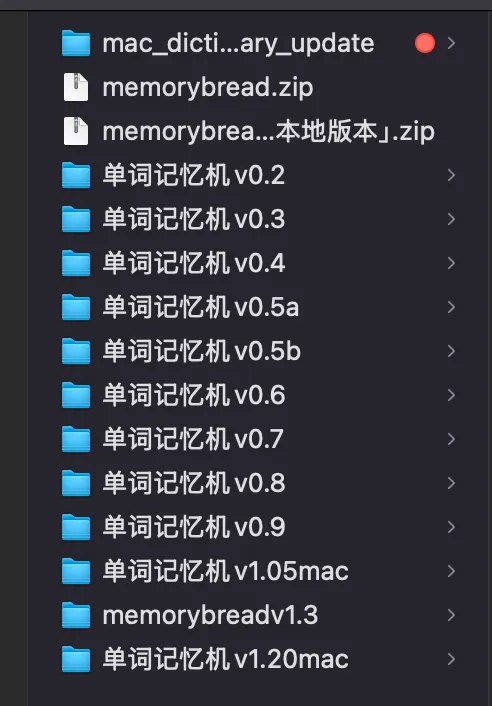Screen dimensions: 492x706
Task: Expand the 单词记忆机 v0.3 chevron
Action: tap(451, 219)
